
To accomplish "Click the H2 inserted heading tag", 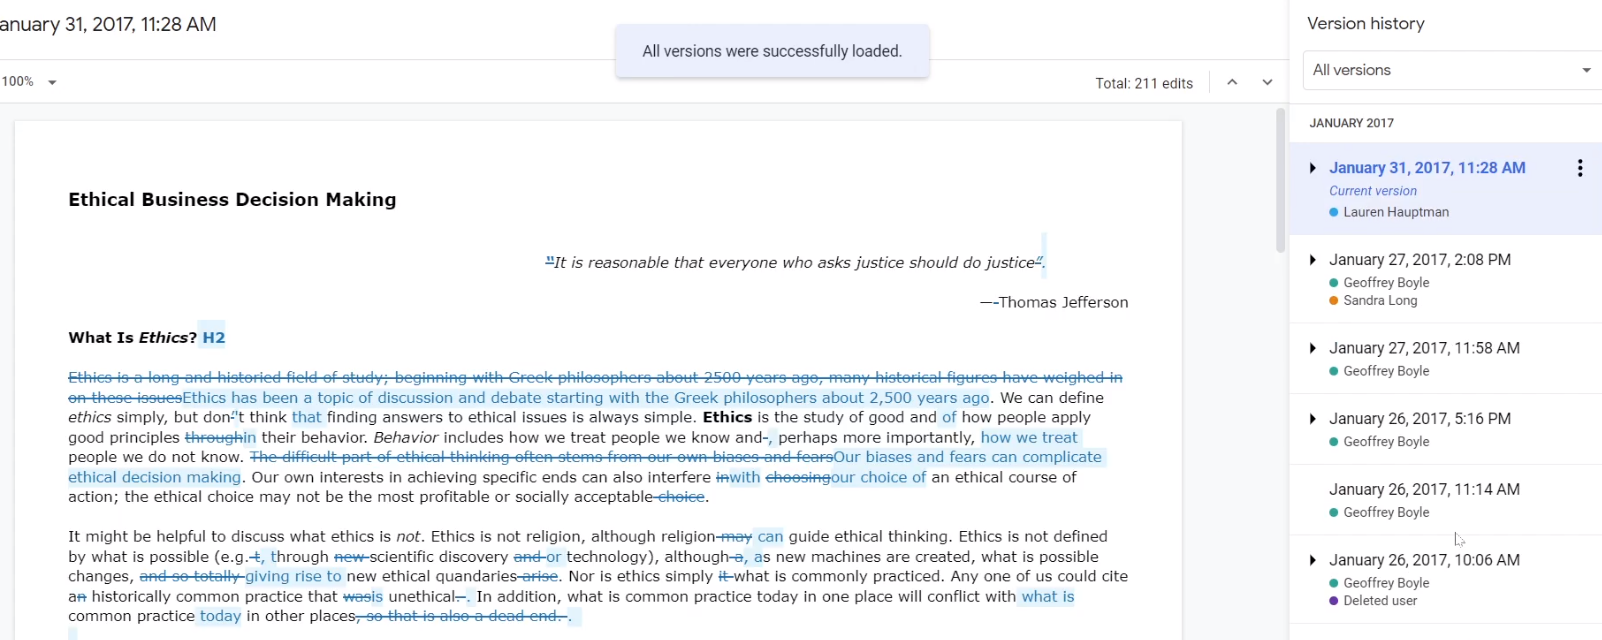I will click(214, 338).
